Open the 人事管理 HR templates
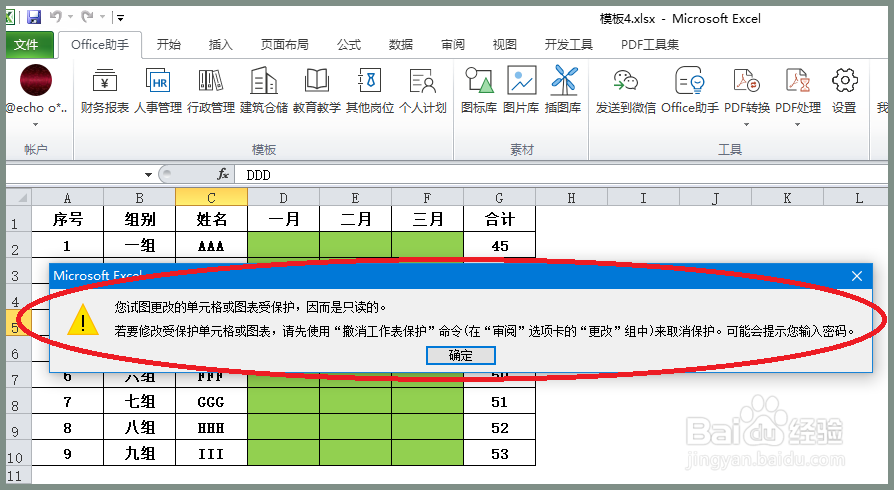Image resolution: width=894 pixels, height=490 pixels. [x=158, y=90]
